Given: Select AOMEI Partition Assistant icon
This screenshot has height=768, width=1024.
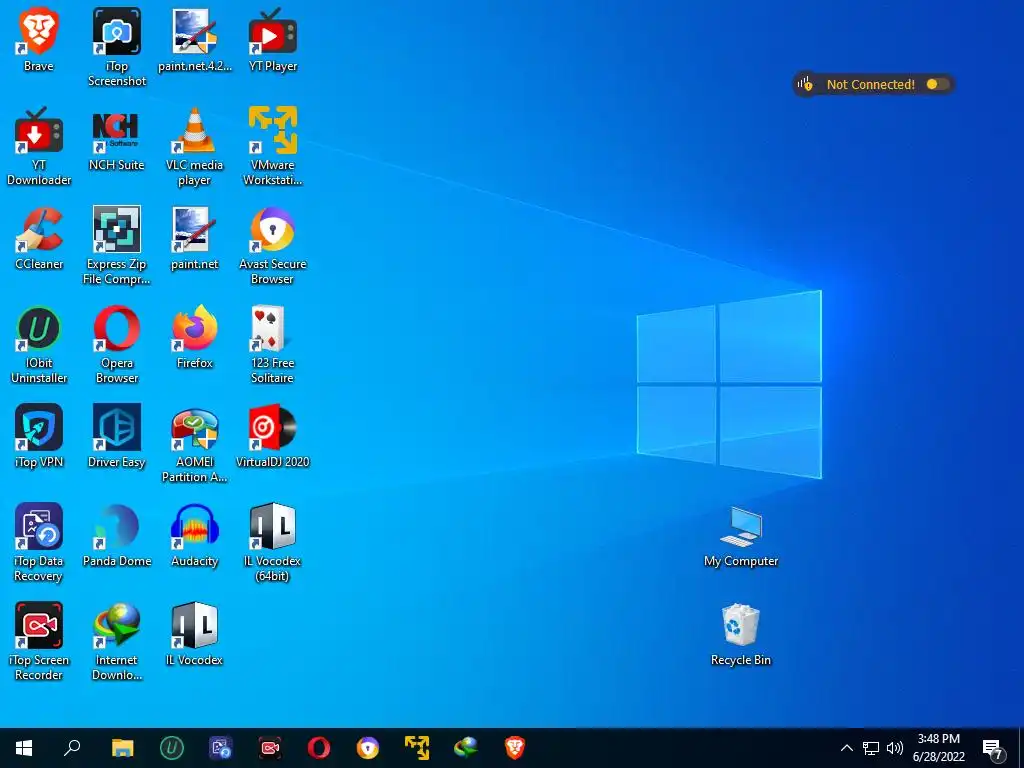Looking at the screenshot, I should coord(195,443).
